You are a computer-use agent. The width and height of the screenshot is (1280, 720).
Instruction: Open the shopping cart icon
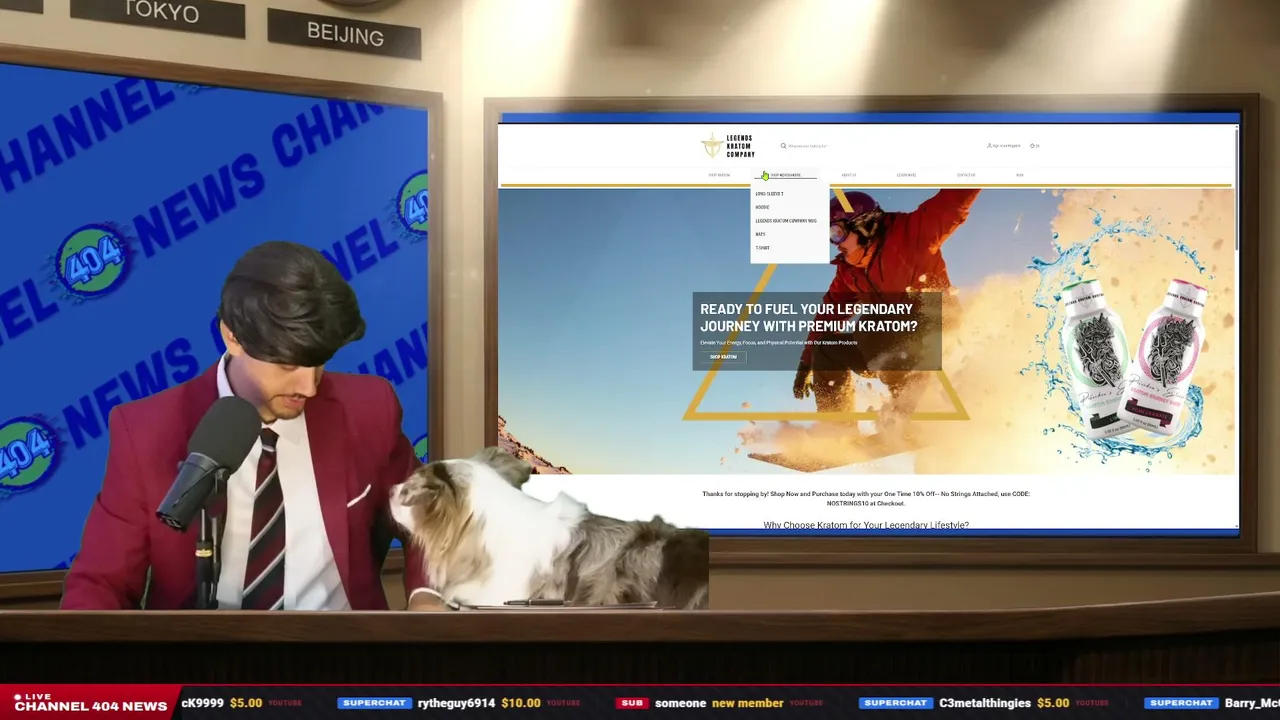[x=1034, y=146]
